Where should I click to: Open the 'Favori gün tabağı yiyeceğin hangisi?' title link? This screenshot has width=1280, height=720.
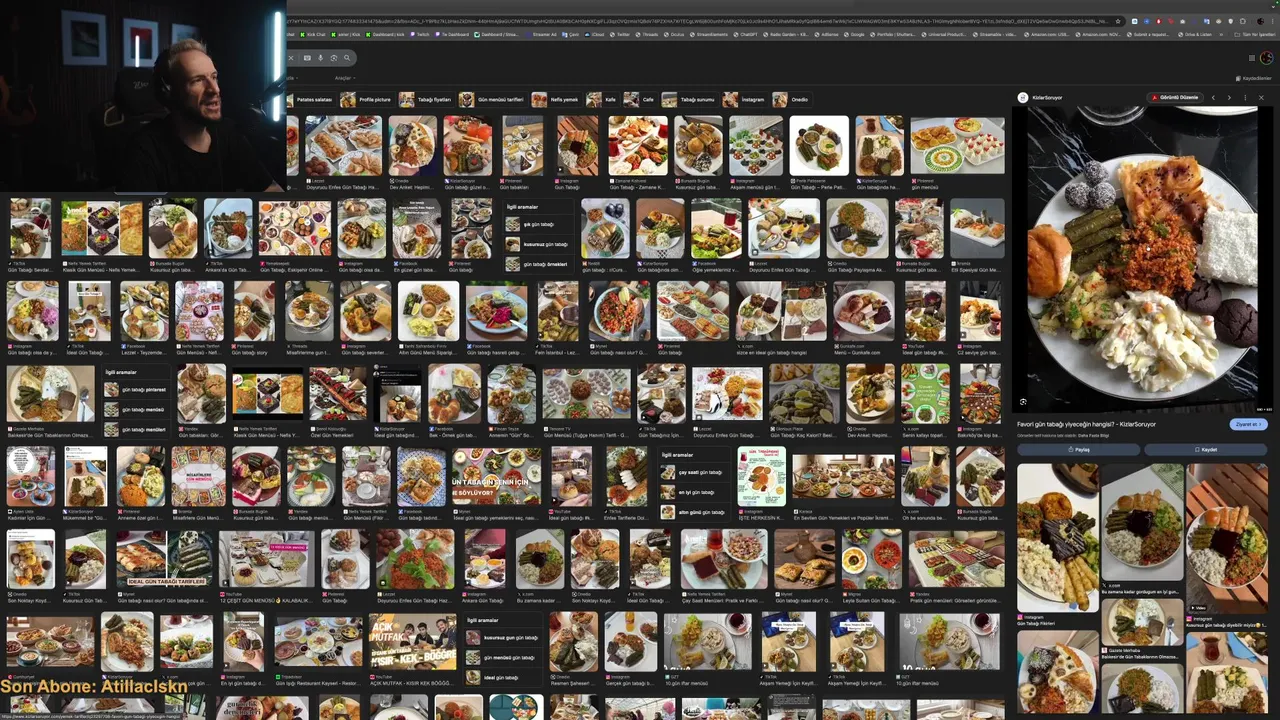point(1086,424)
